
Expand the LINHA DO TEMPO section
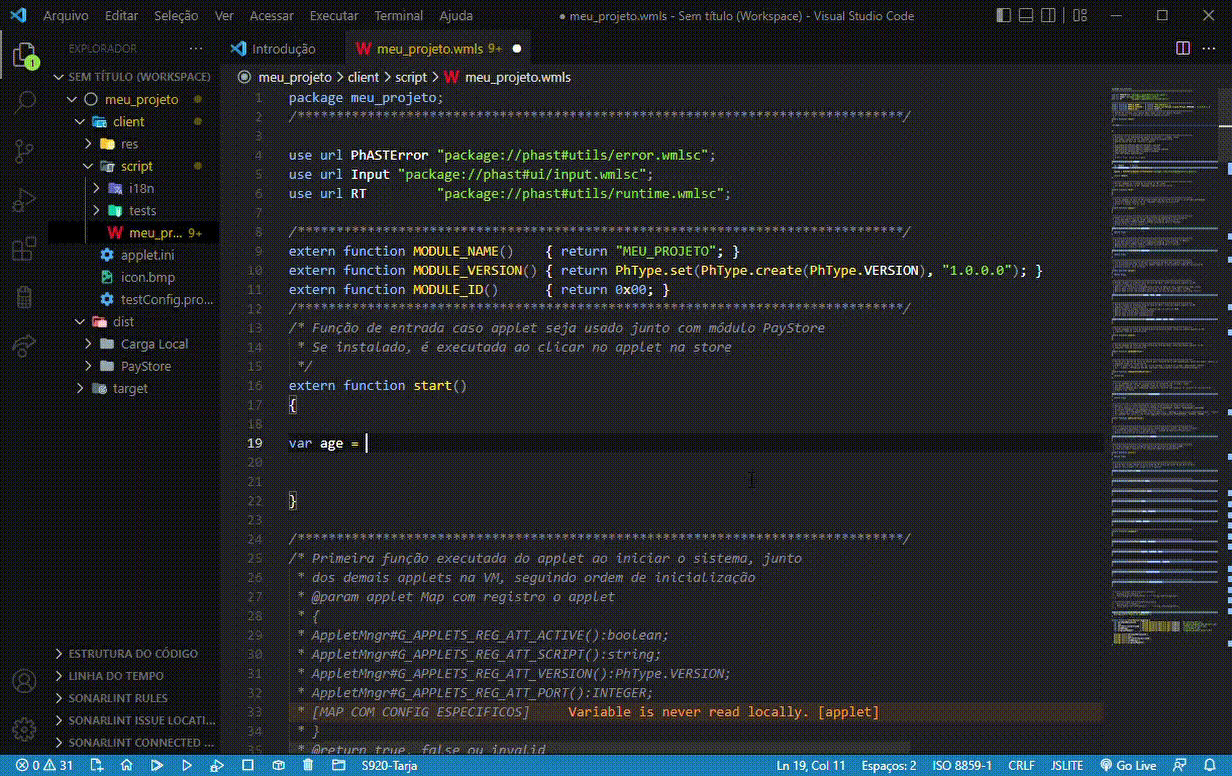(x=110, y=675)
